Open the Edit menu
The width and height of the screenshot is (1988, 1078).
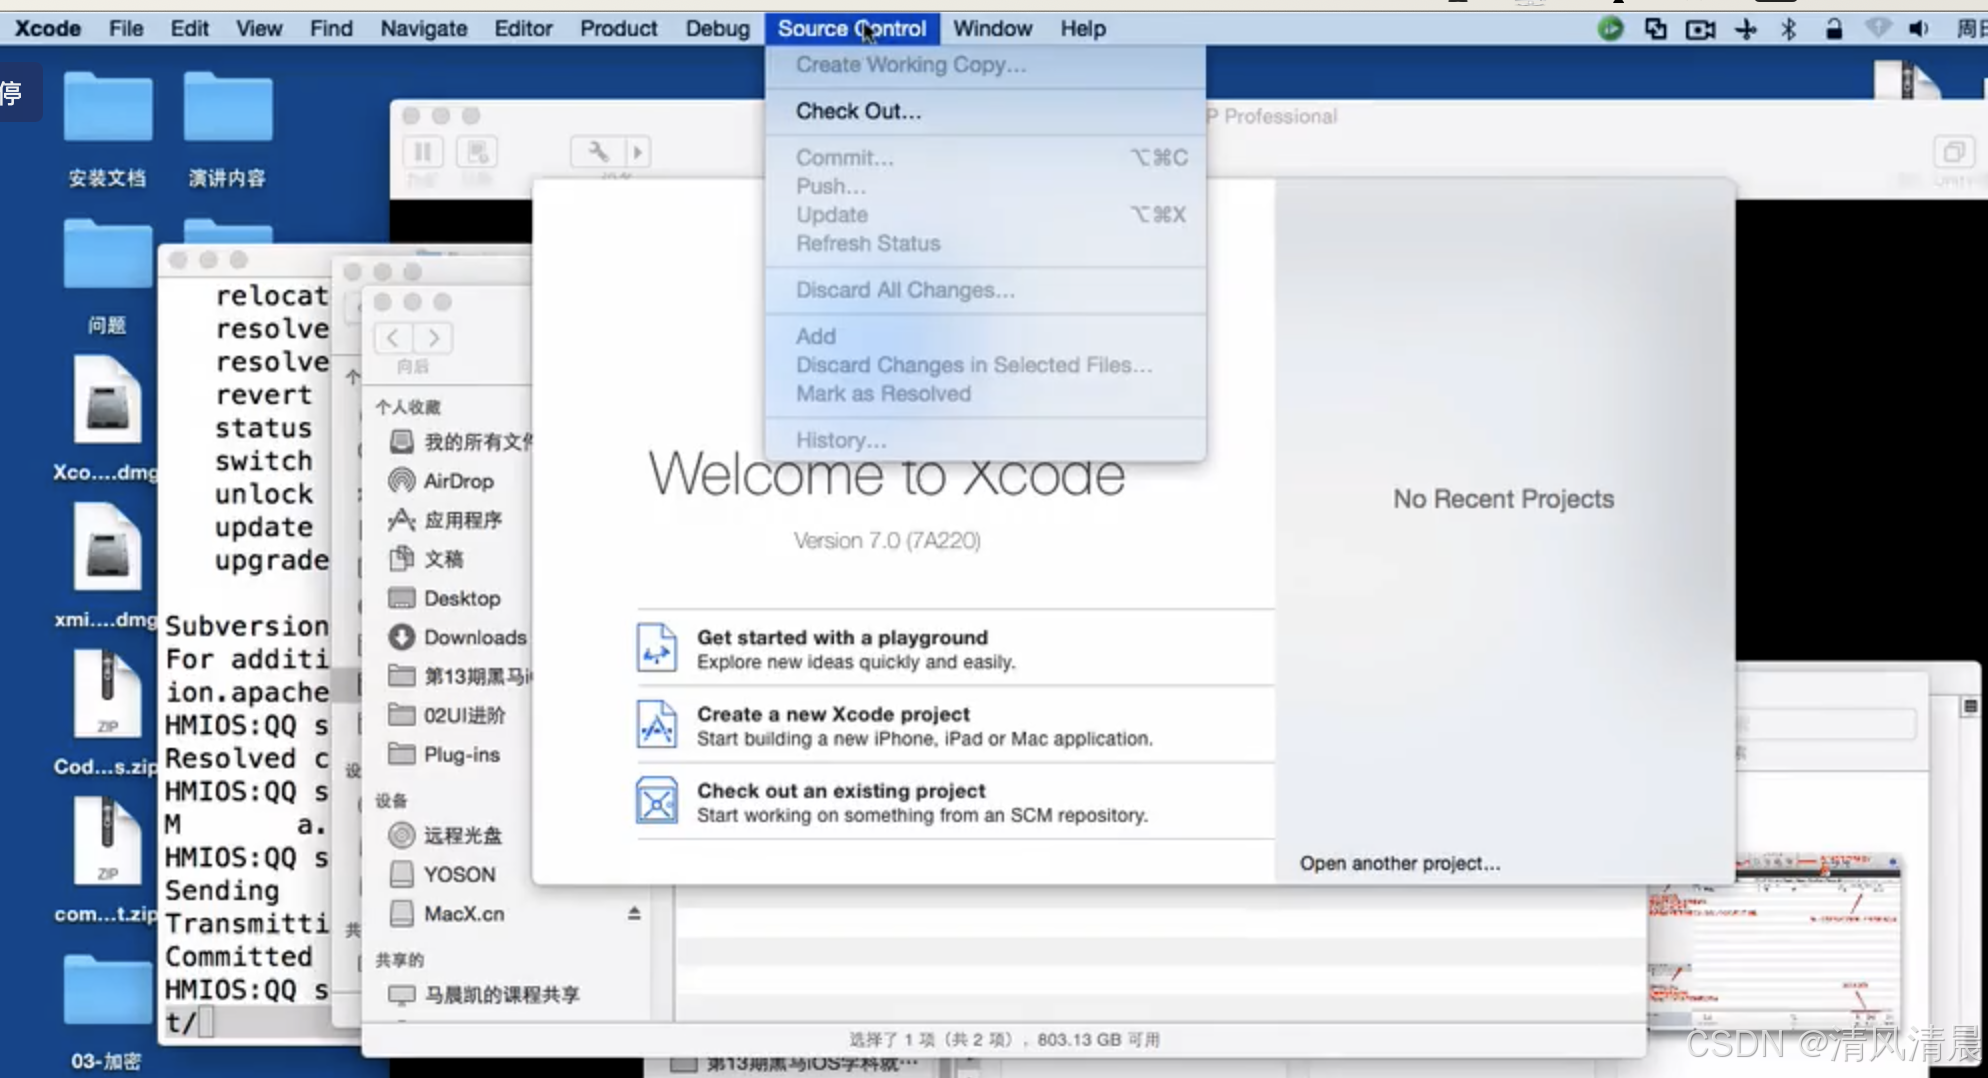(x=189, y=28)
